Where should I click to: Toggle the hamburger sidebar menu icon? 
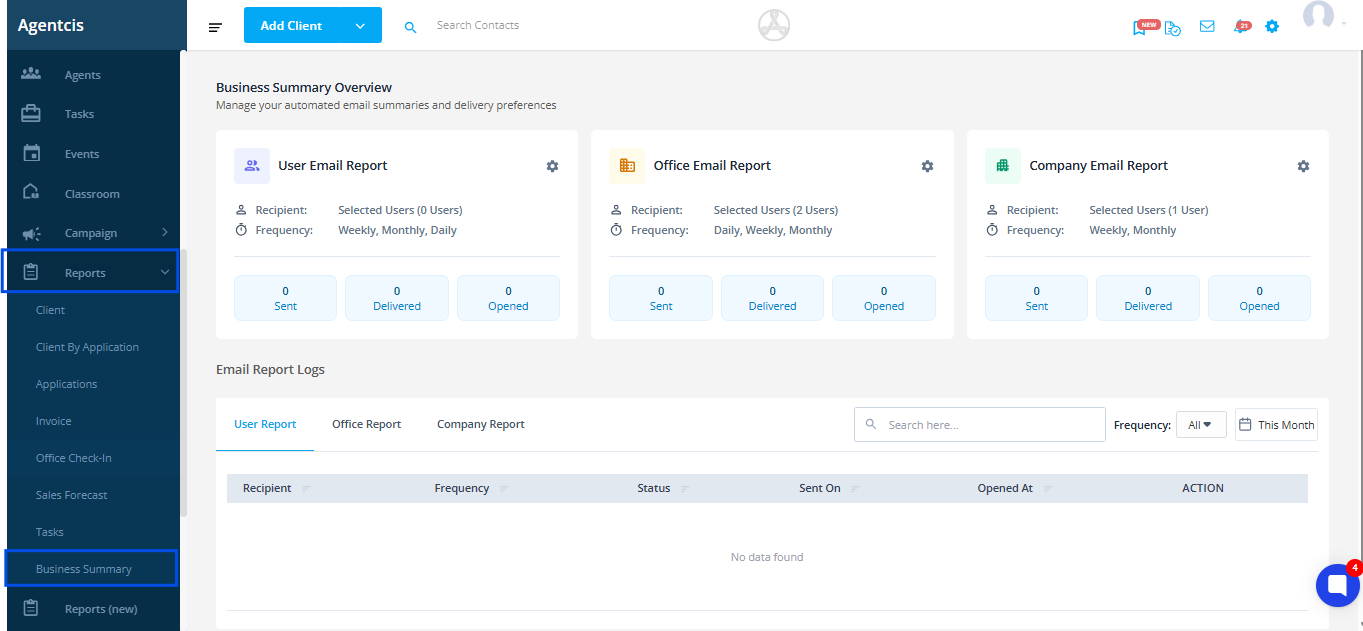pos(215,27)
